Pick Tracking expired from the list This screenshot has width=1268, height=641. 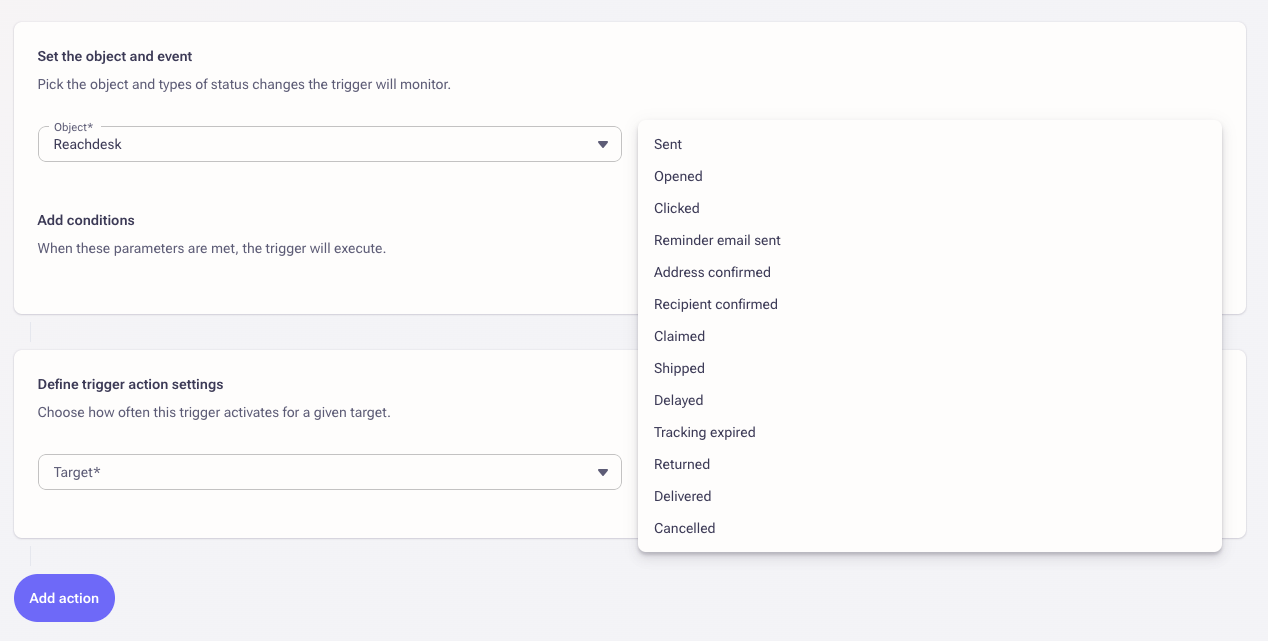coord(704,432)
